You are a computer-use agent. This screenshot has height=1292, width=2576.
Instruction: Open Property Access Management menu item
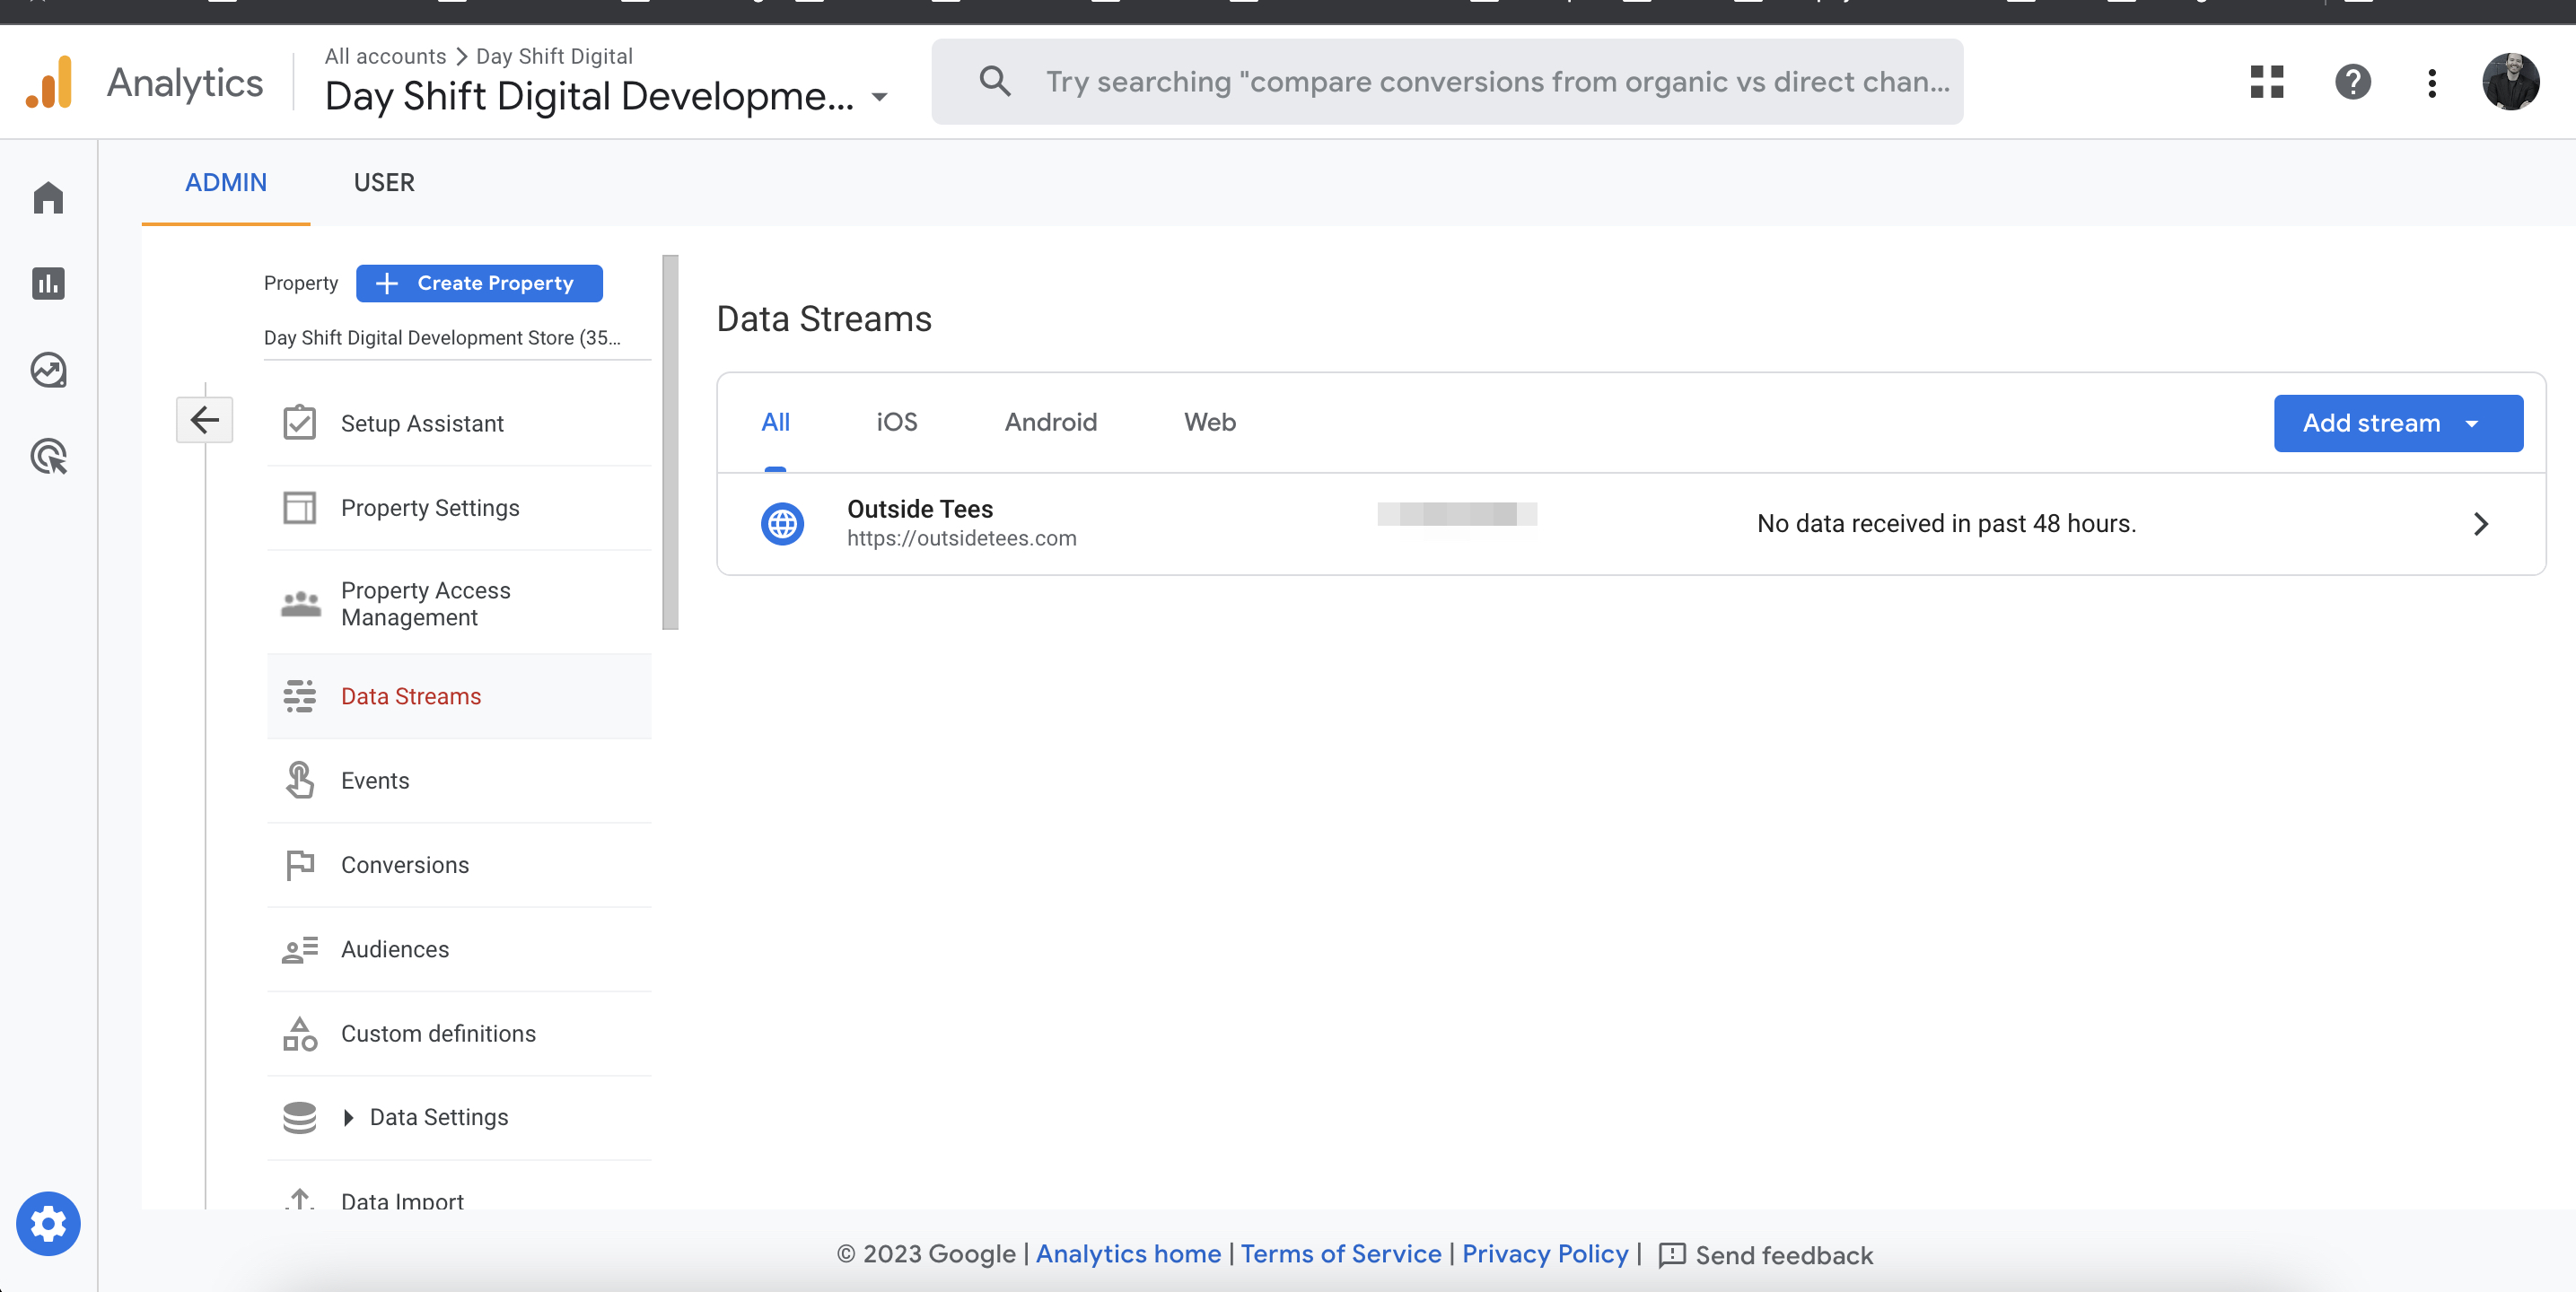(459, 604)
